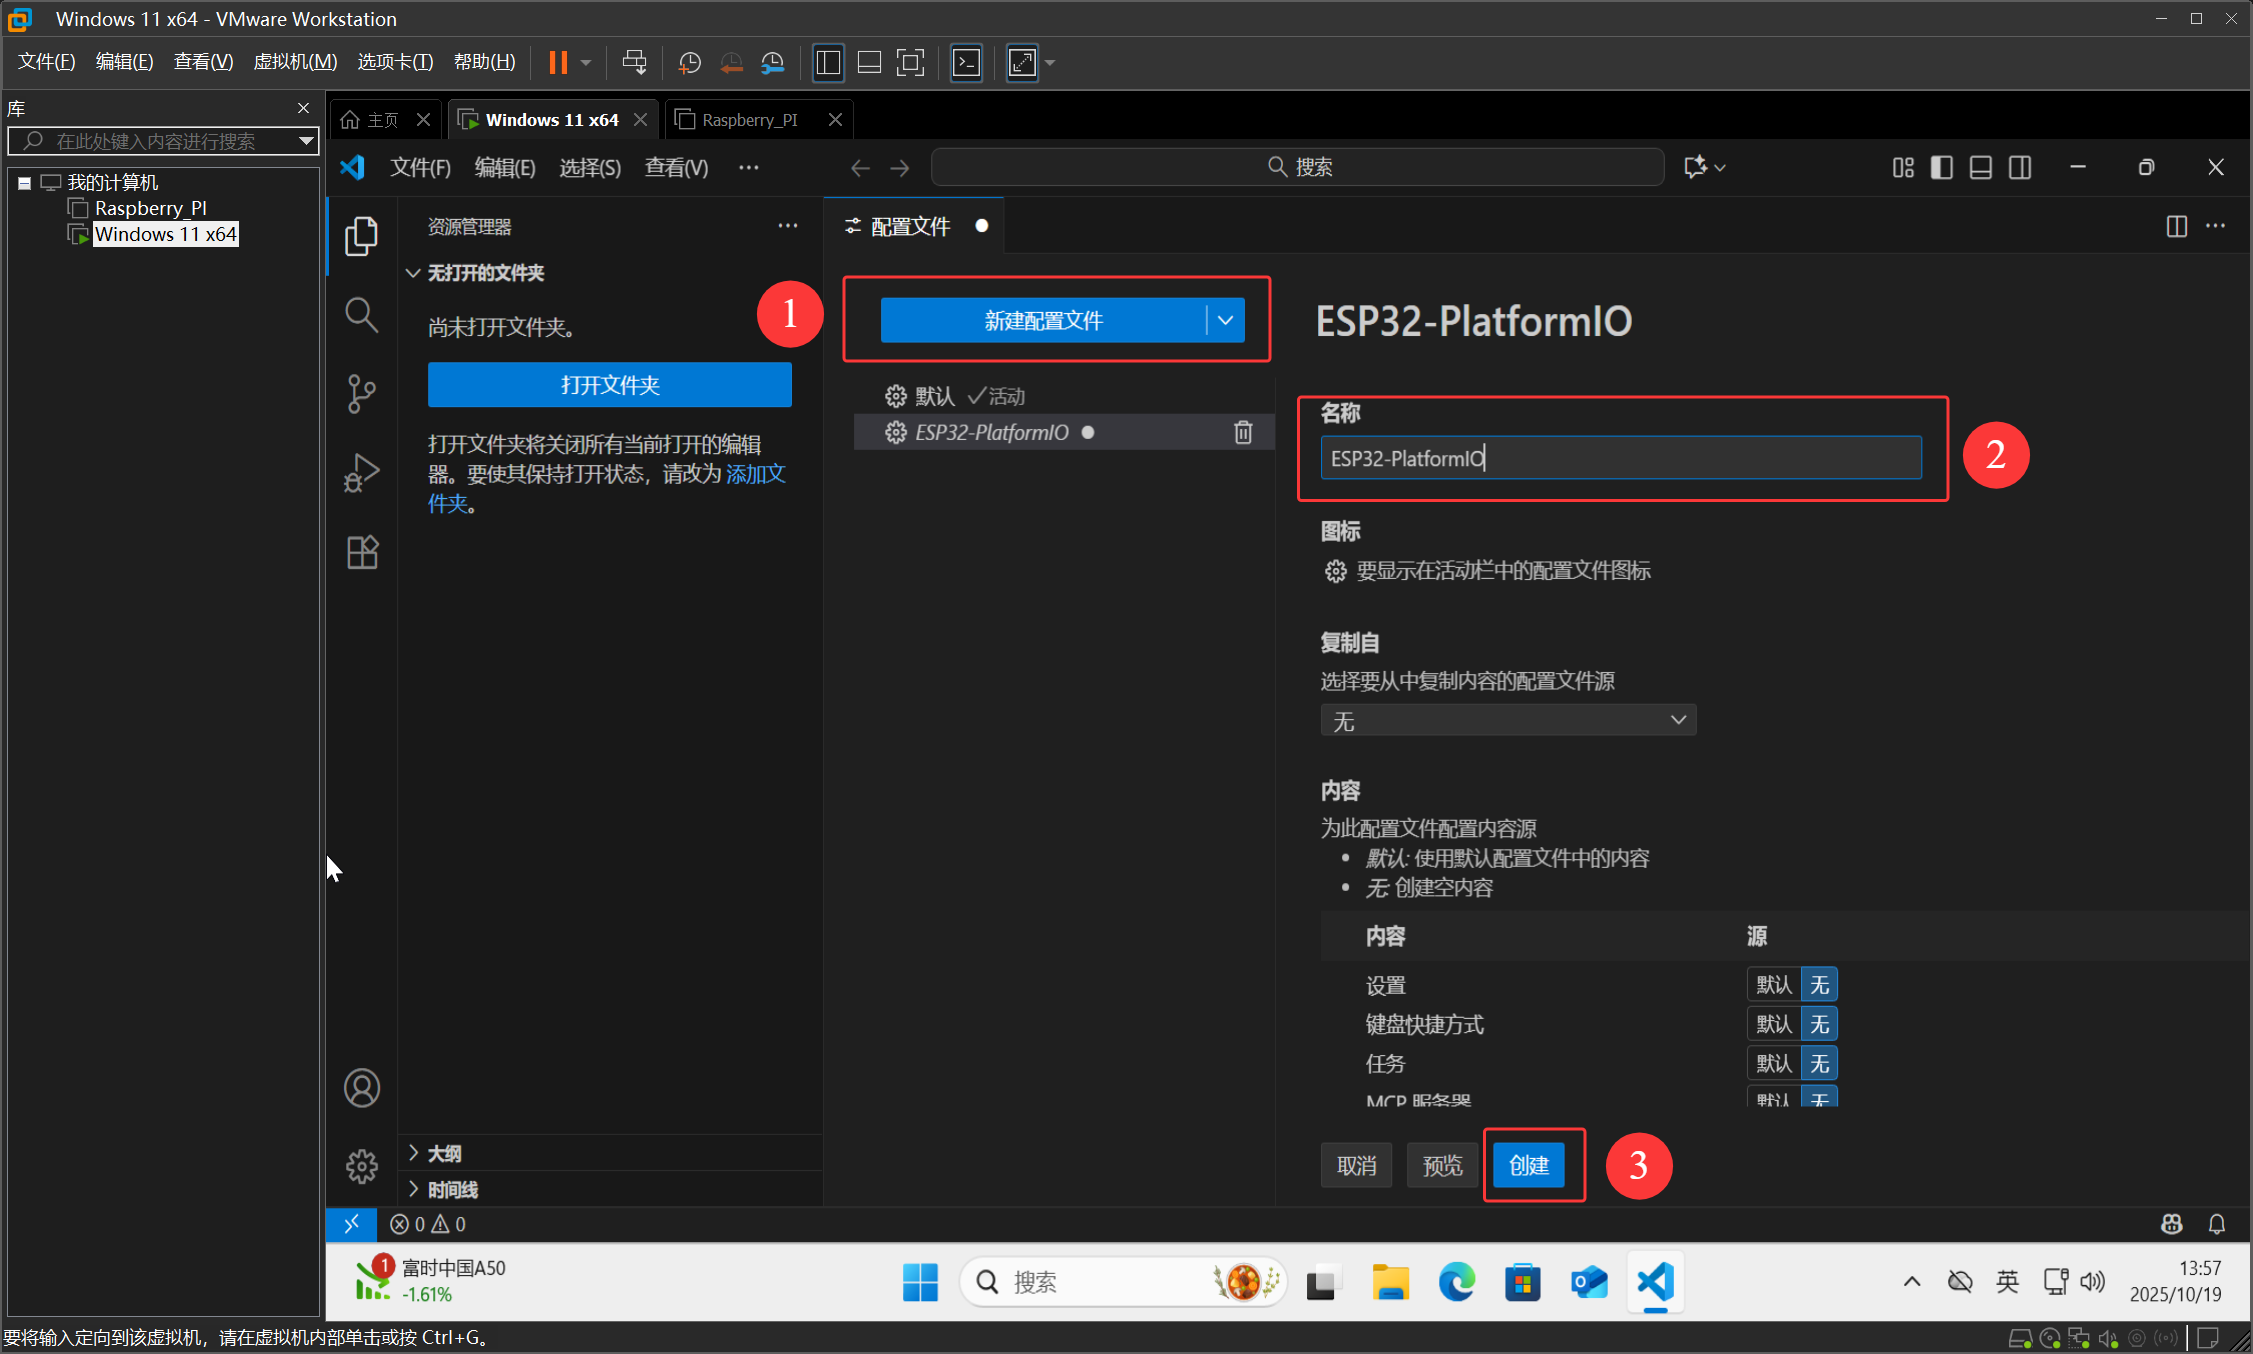Delete the ESP32-PlatformIO profile with trash icon
Viewport: 2253px width, 1354px height.
(x=1243, y=432)
